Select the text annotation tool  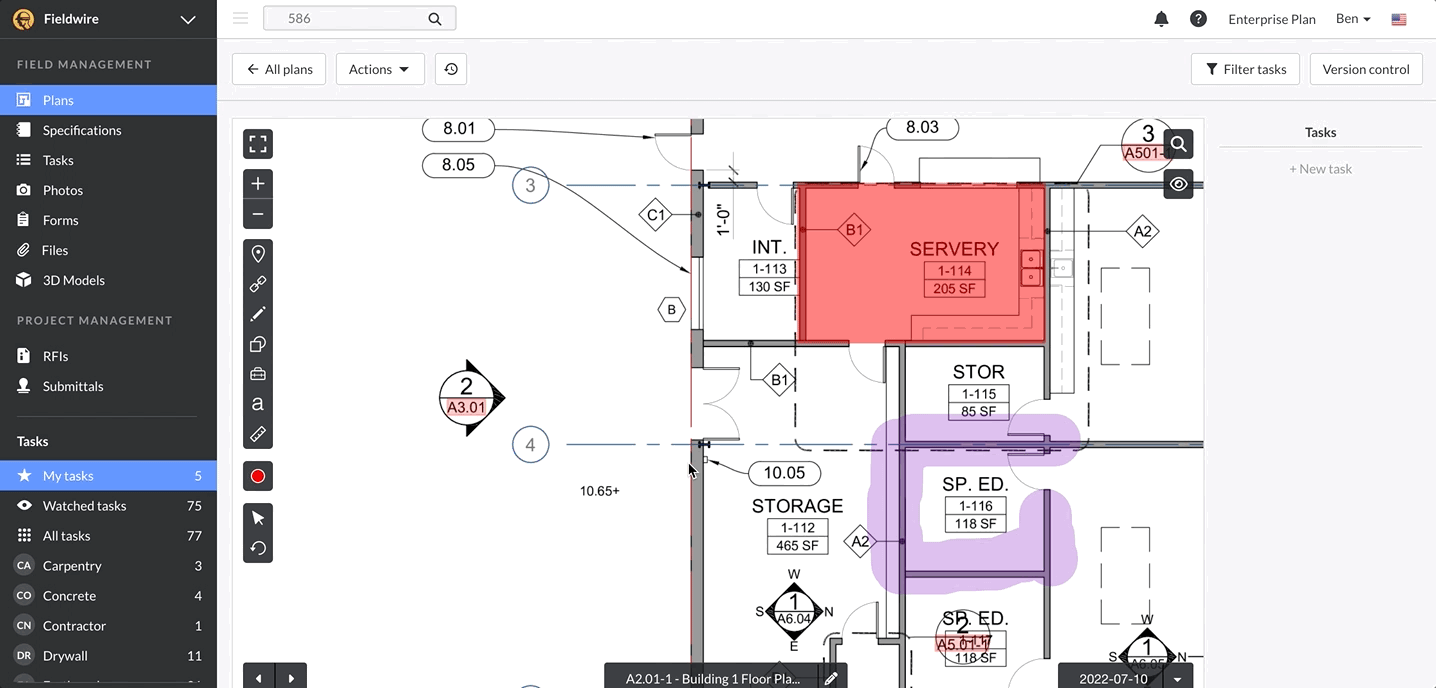tap(257, 403)
